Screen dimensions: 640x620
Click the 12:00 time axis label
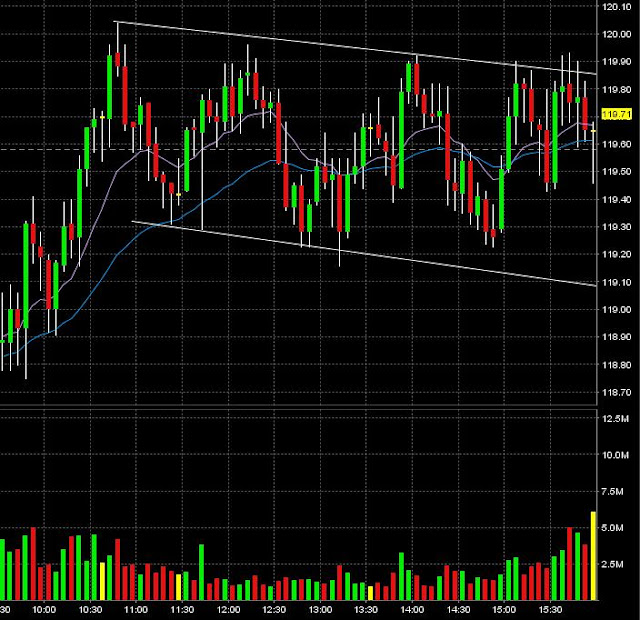tap(228, 610)
